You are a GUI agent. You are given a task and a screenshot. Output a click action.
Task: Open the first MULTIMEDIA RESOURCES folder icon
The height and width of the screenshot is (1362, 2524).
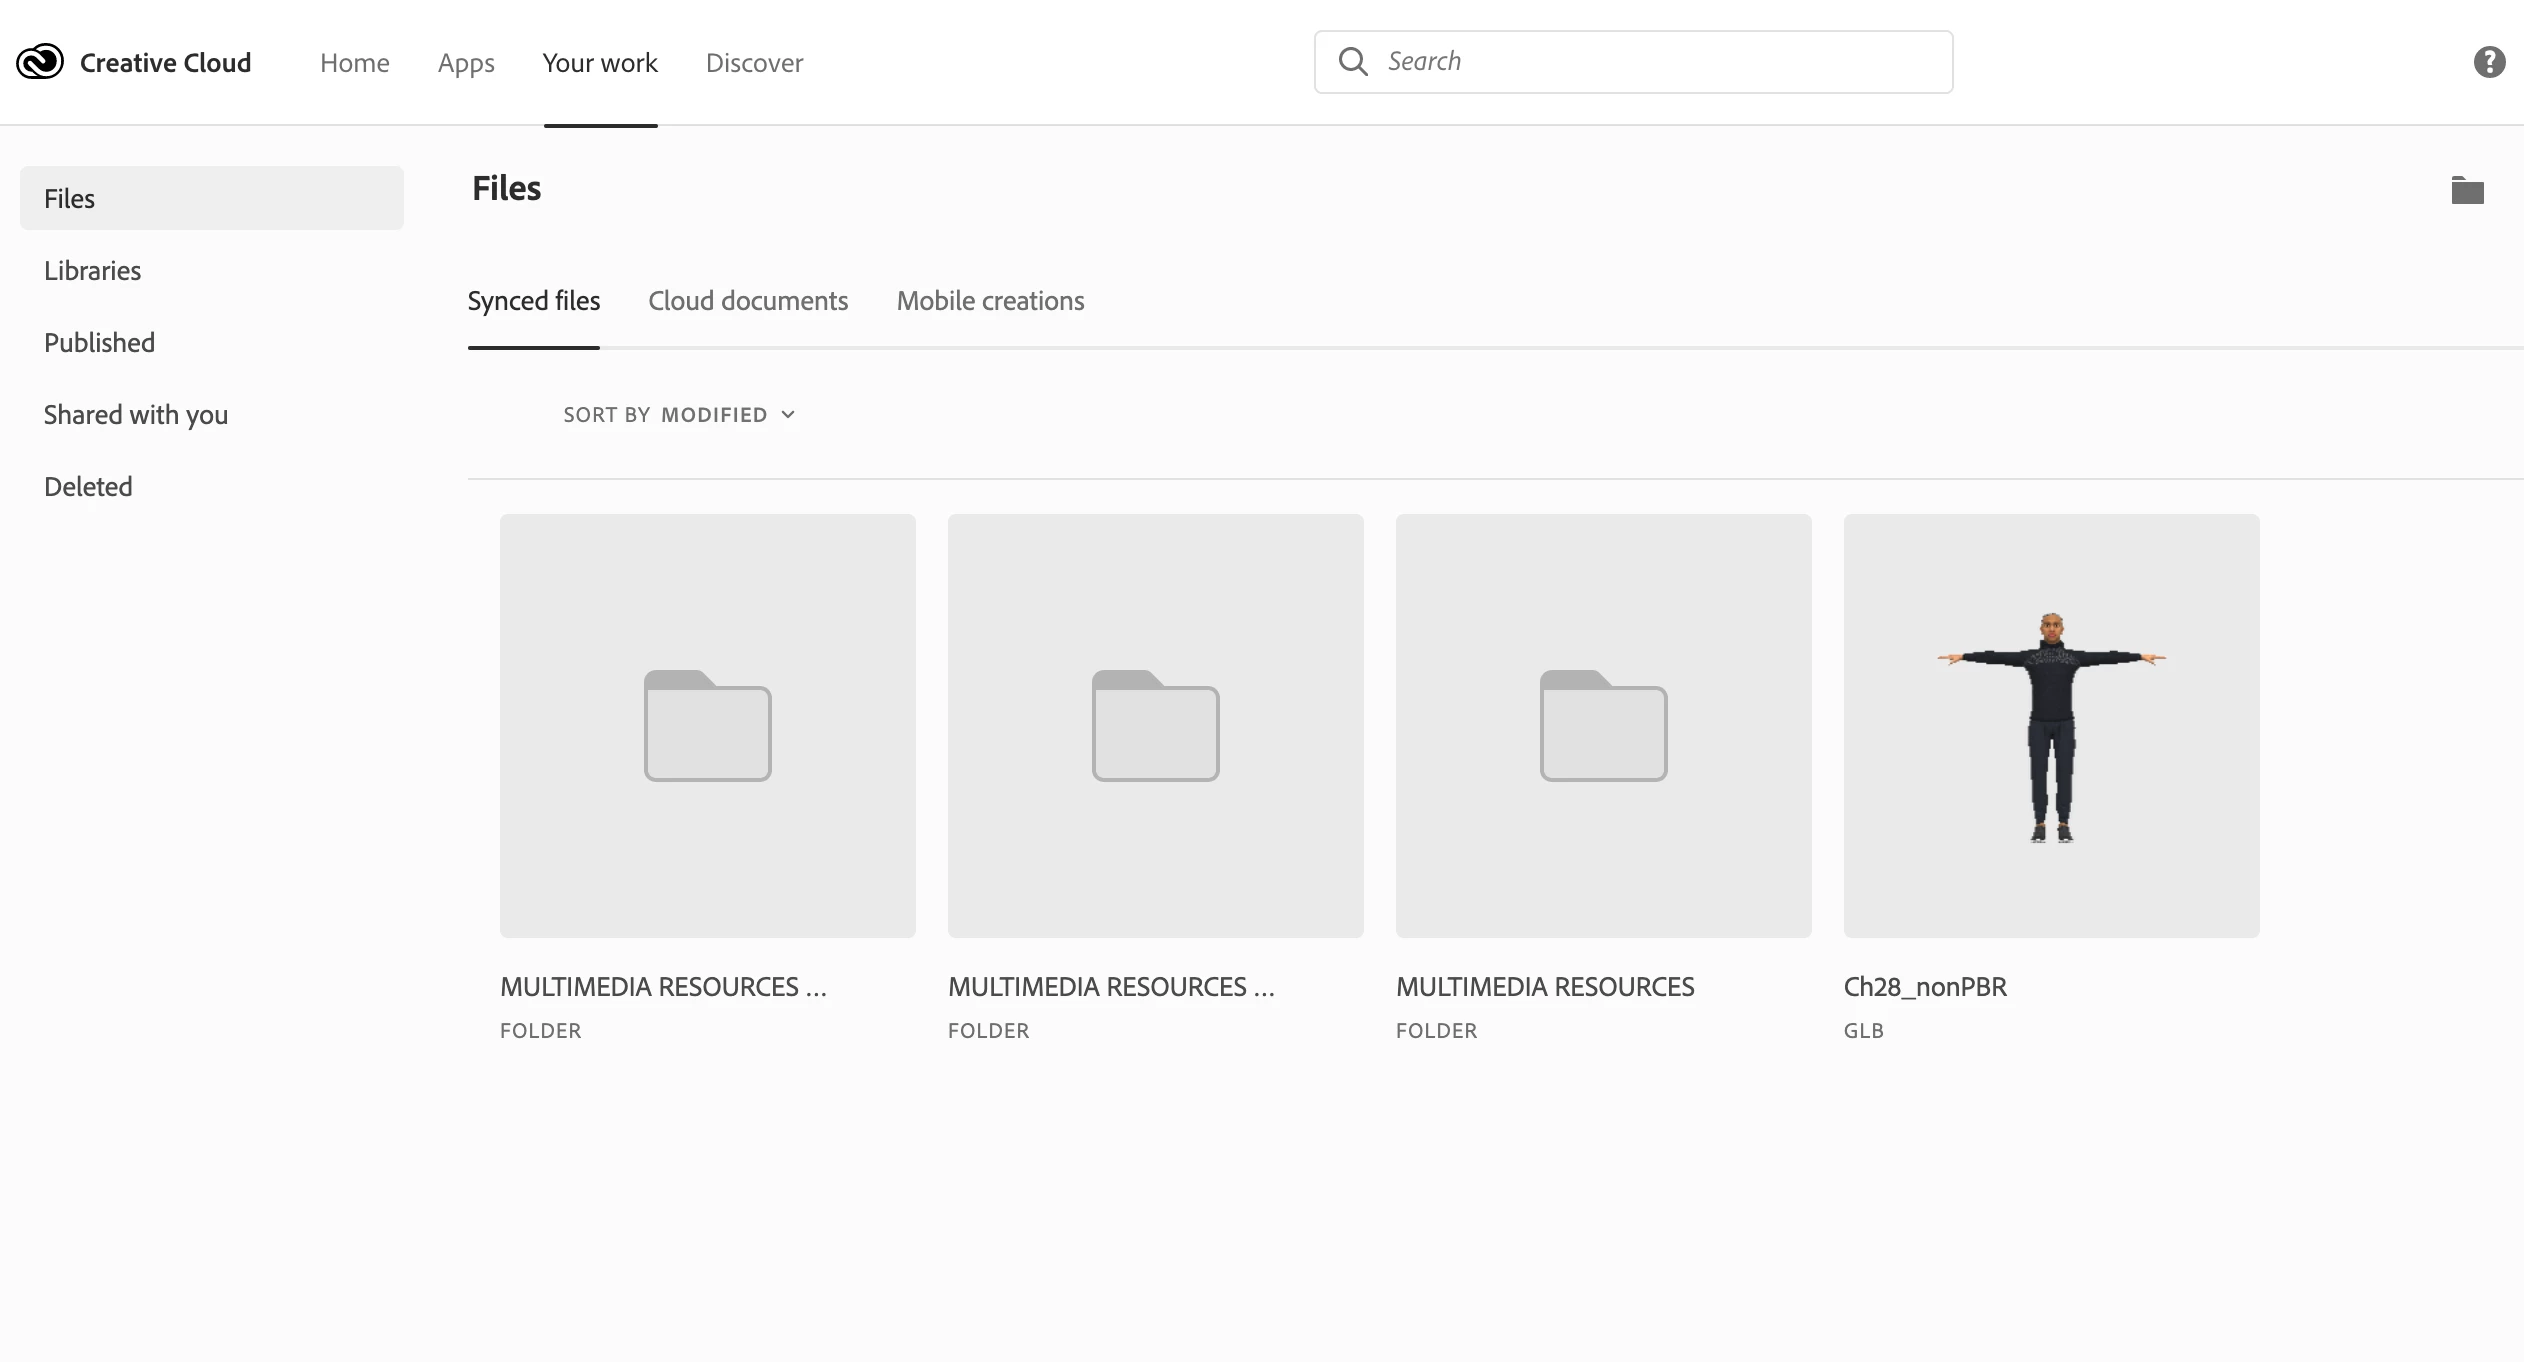tap(707, 726)
